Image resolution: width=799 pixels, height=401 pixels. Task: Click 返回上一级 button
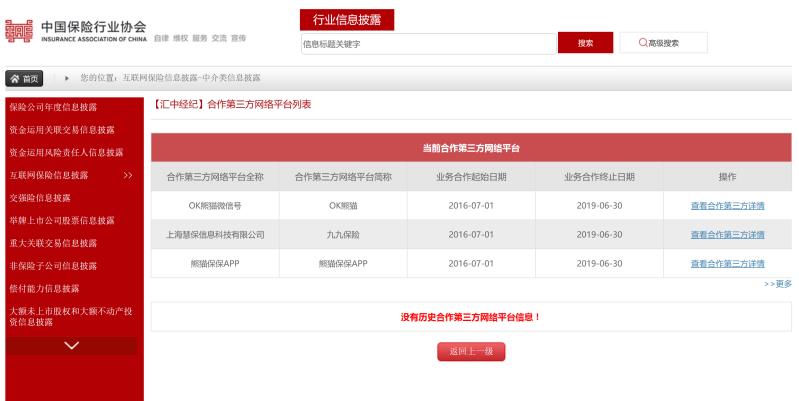[471, 352]
